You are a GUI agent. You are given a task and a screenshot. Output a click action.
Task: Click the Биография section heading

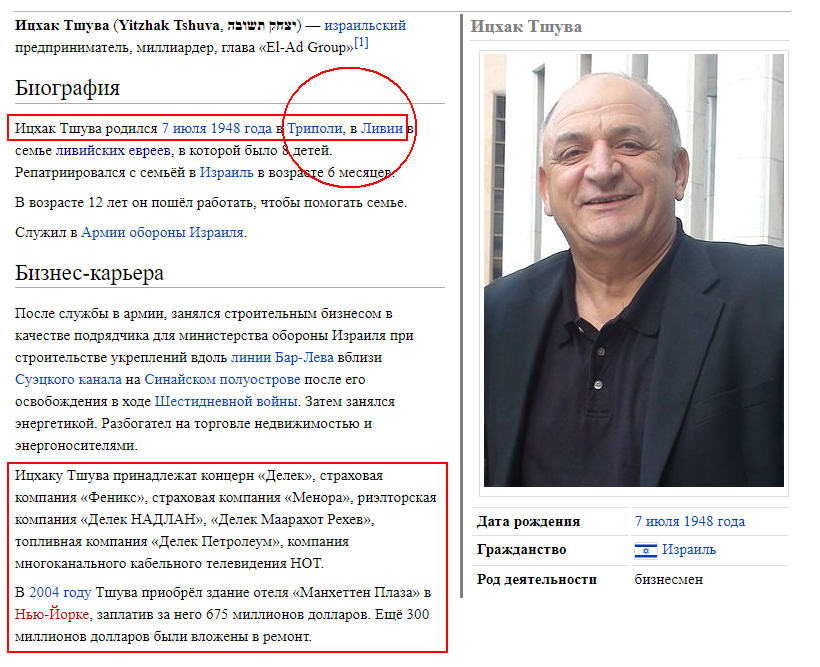coord(67,88)
